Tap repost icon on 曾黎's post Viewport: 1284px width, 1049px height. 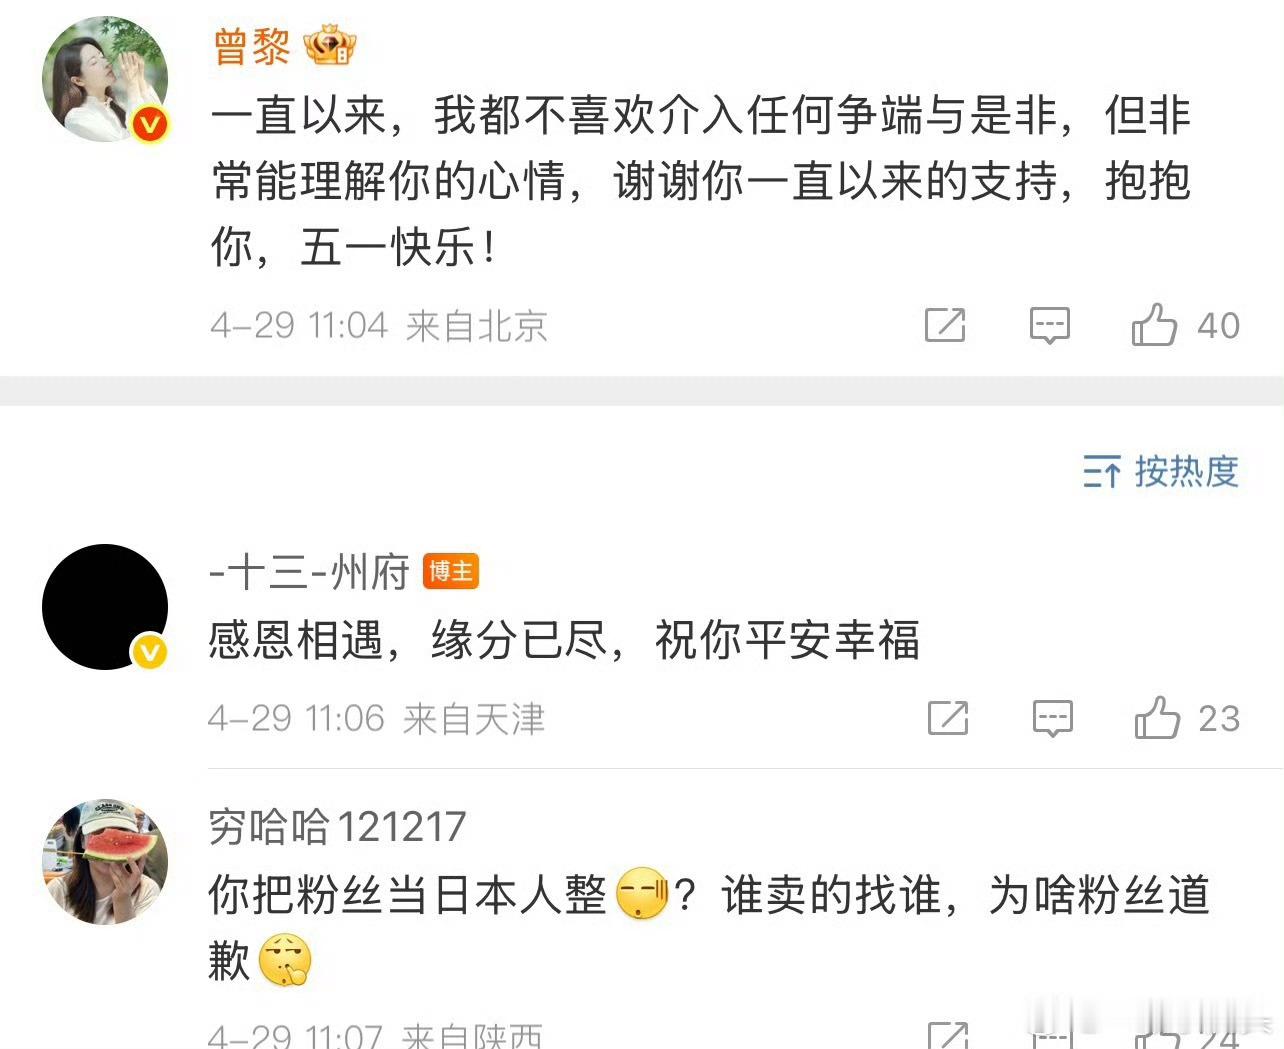[x=945, y=324]
